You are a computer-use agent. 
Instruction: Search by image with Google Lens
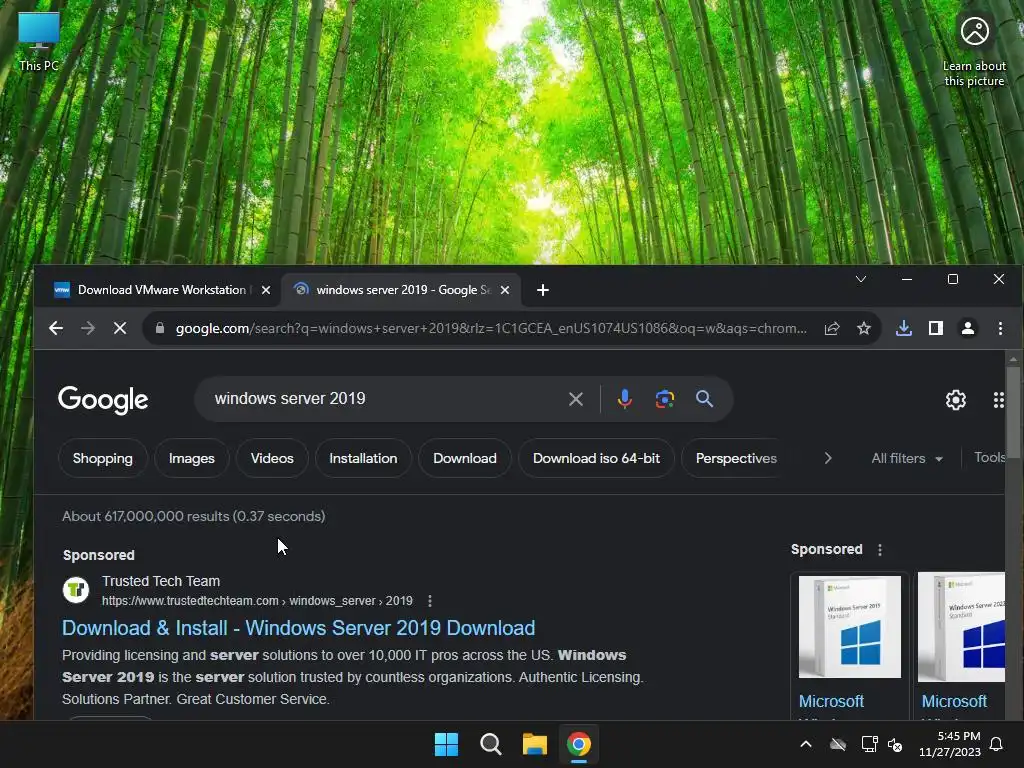tap(665, 398)
